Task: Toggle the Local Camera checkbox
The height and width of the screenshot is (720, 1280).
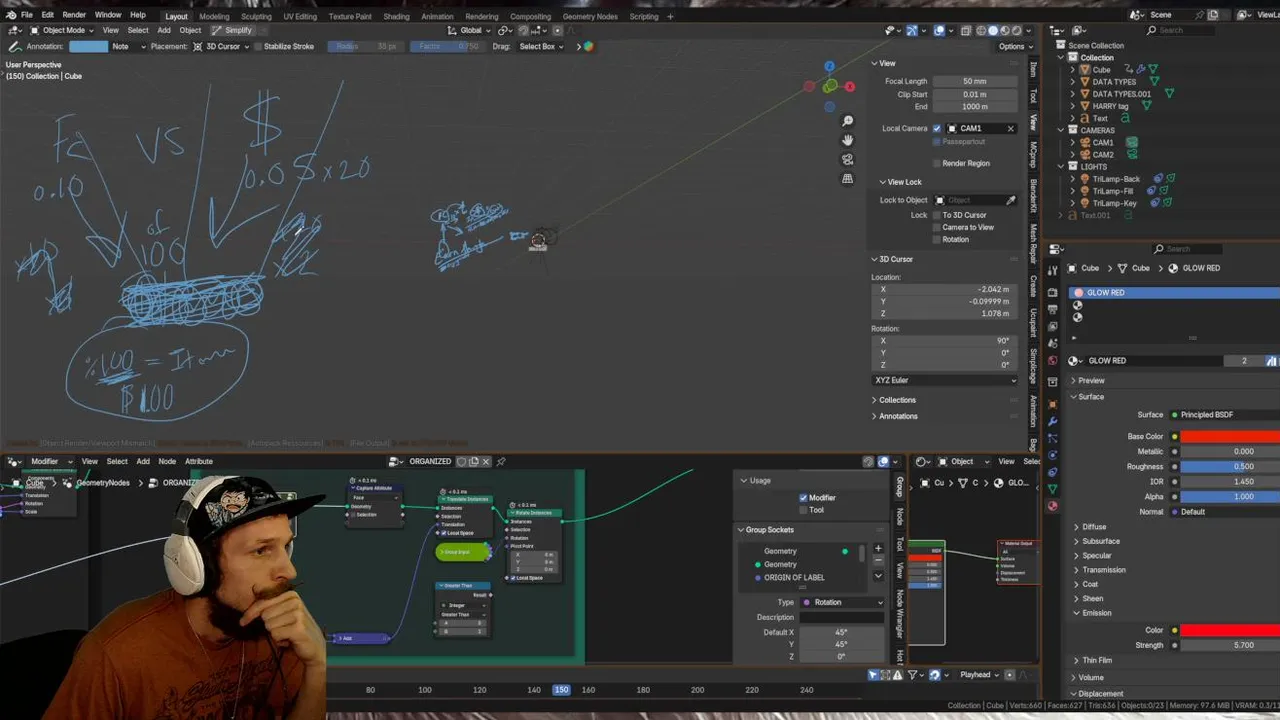Action: [937, 128]
